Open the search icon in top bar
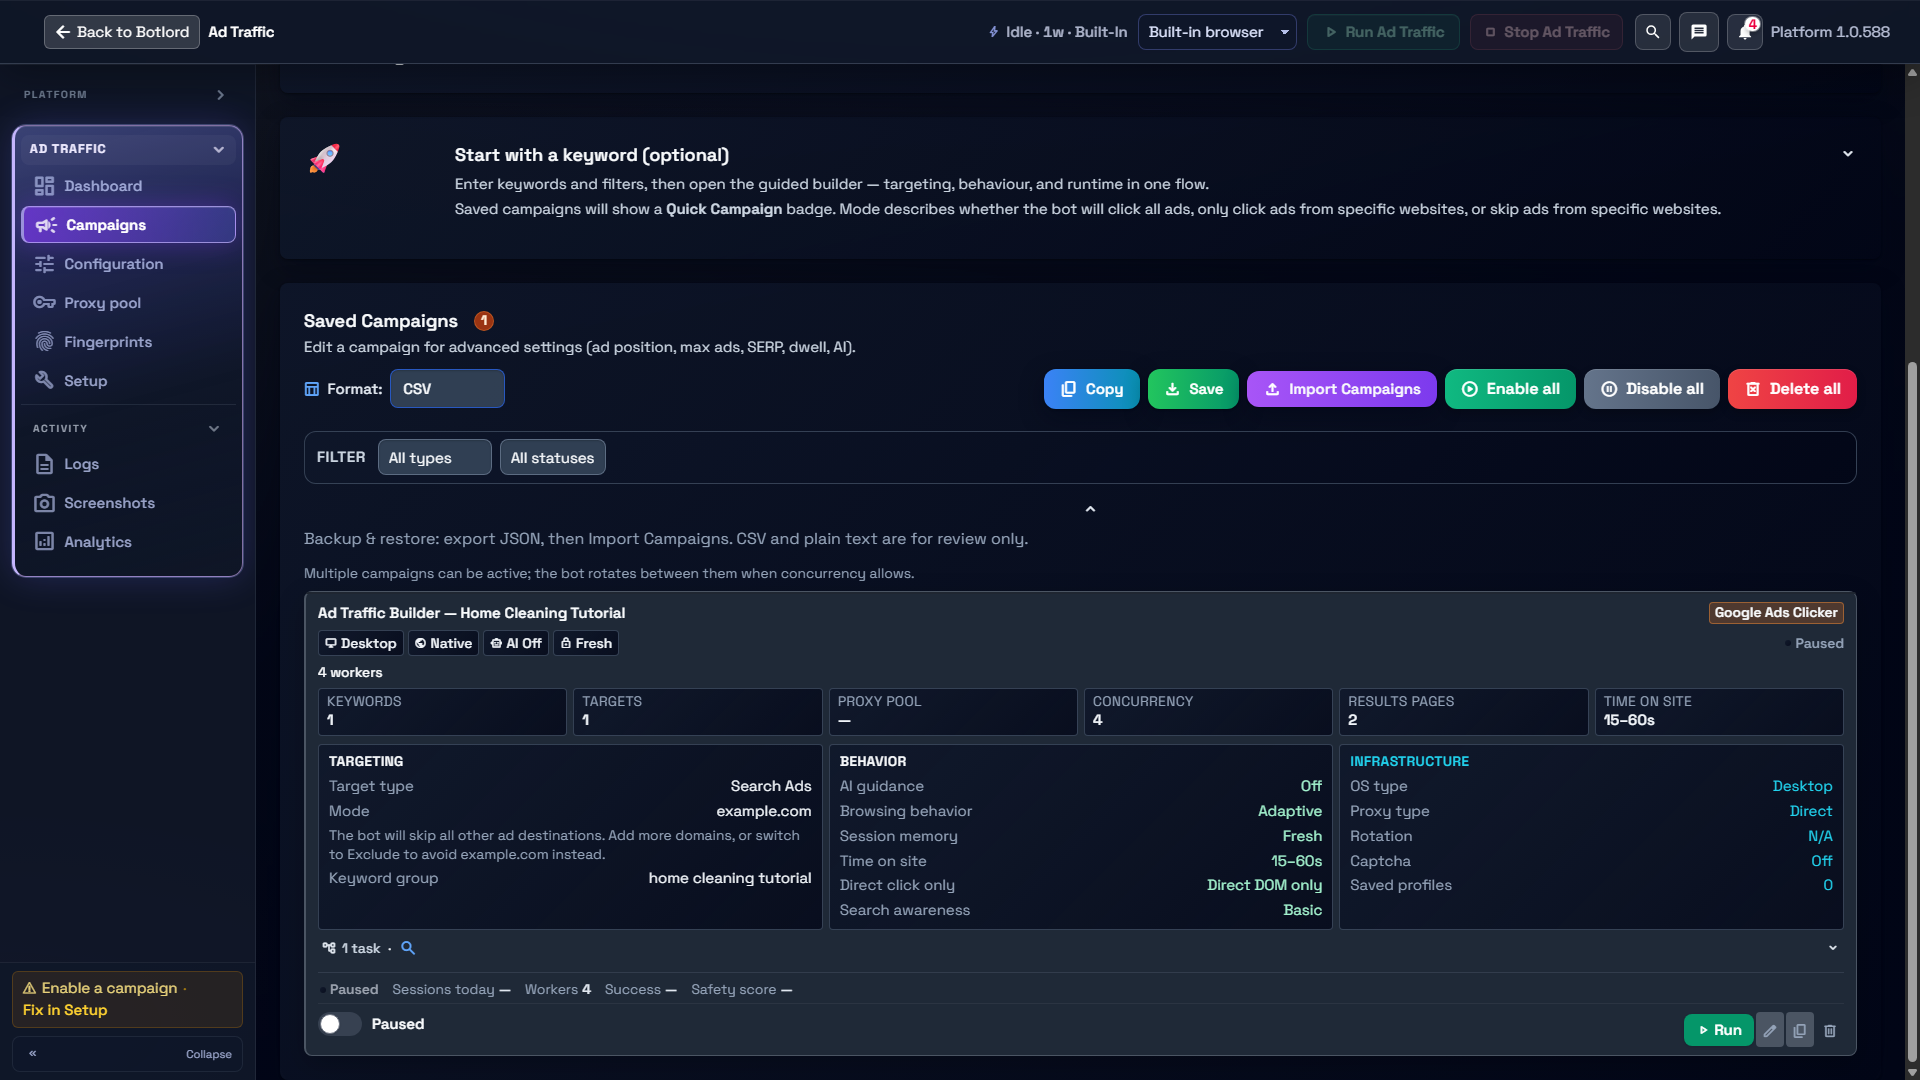 tap(1652, 32)
